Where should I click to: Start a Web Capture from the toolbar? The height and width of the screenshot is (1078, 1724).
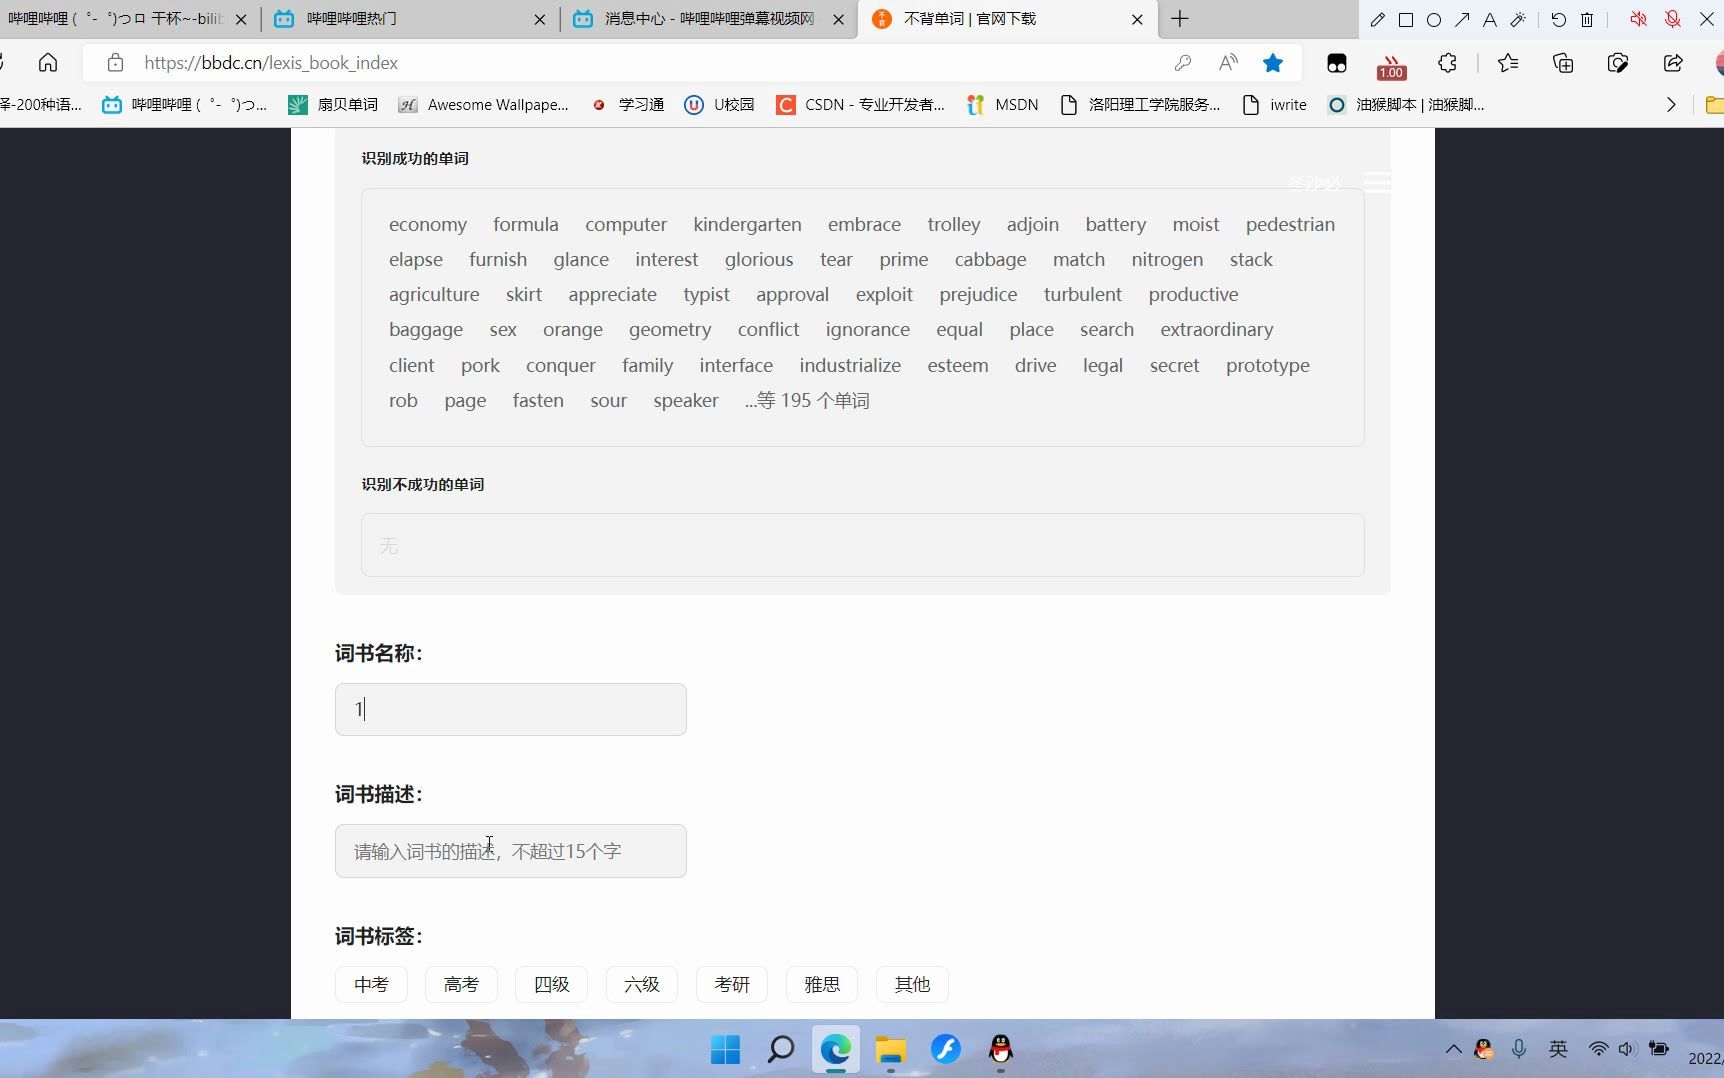coord(1617,62)
